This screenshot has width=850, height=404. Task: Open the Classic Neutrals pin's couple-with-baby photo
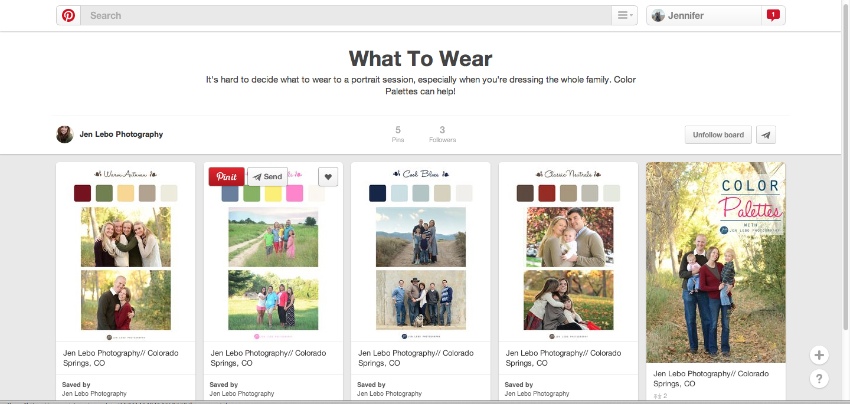click(x=568, y=237)
